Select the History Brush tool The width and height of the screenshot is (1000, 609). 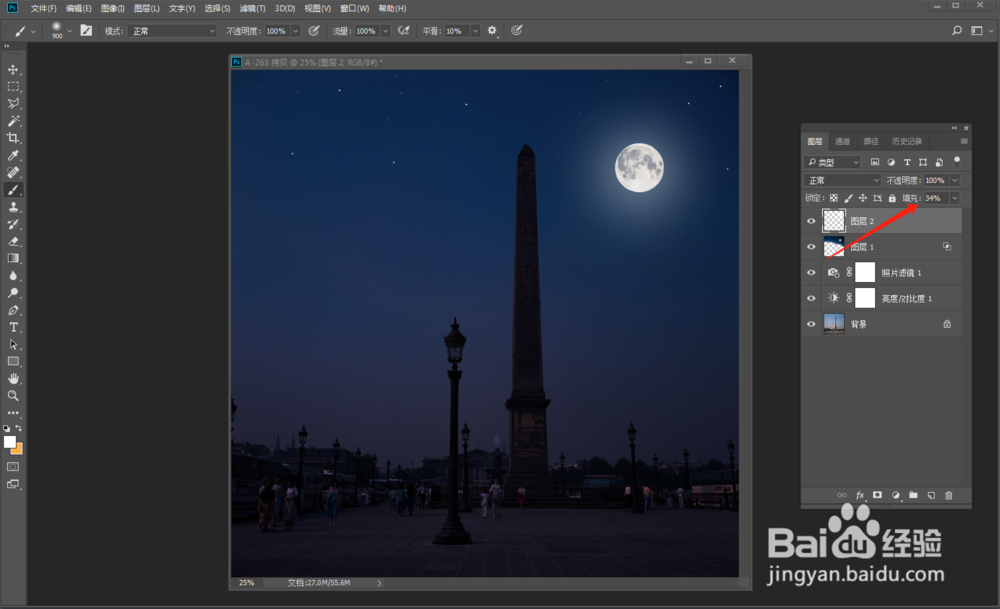13,224
